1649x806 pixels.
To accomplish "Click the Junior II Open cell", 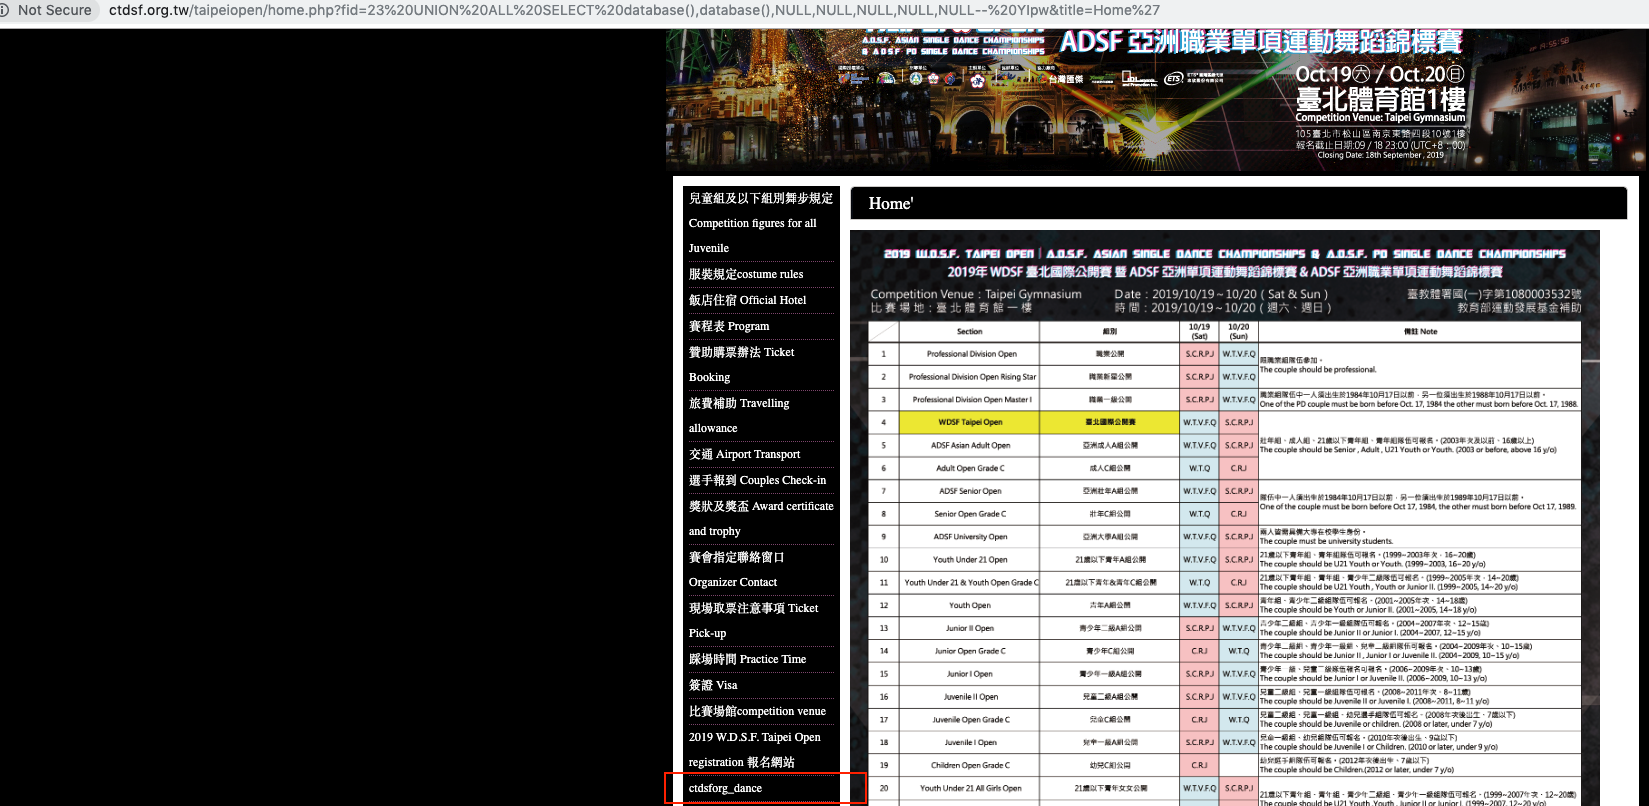I will coord(970,628).
